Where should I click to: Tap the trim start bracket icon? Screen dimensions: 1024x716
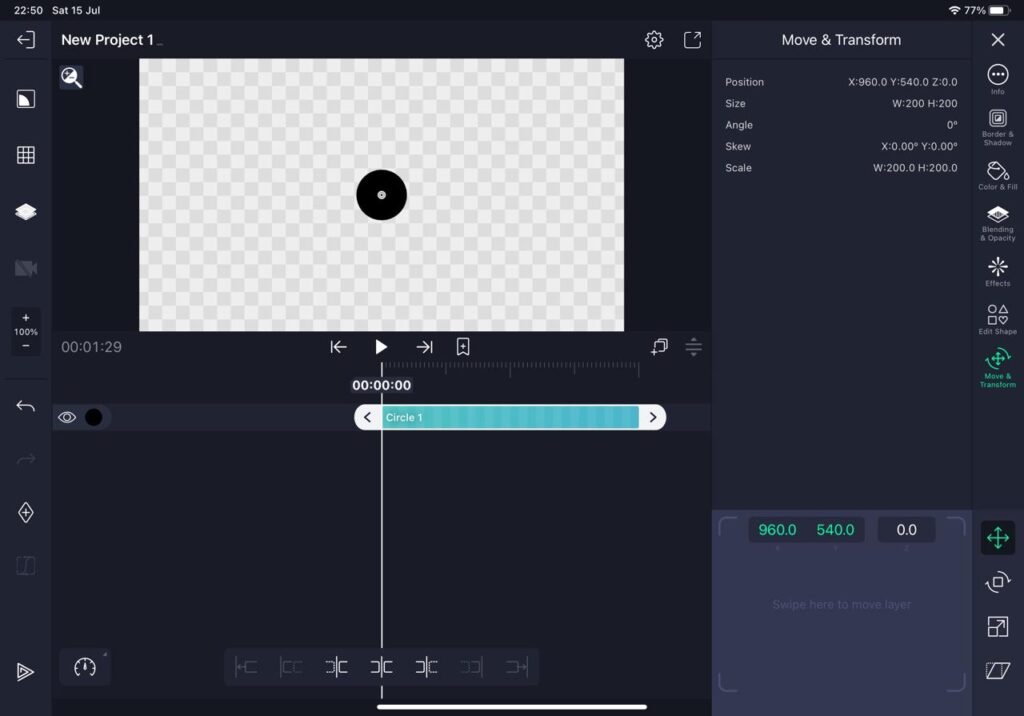click(291, 667)
